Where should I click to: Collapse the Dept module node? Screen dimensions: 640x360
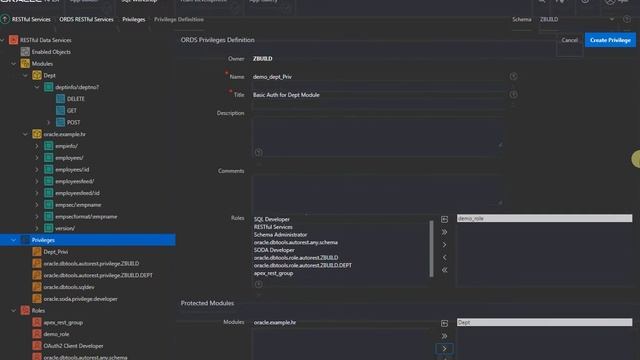tap(25, 76)
